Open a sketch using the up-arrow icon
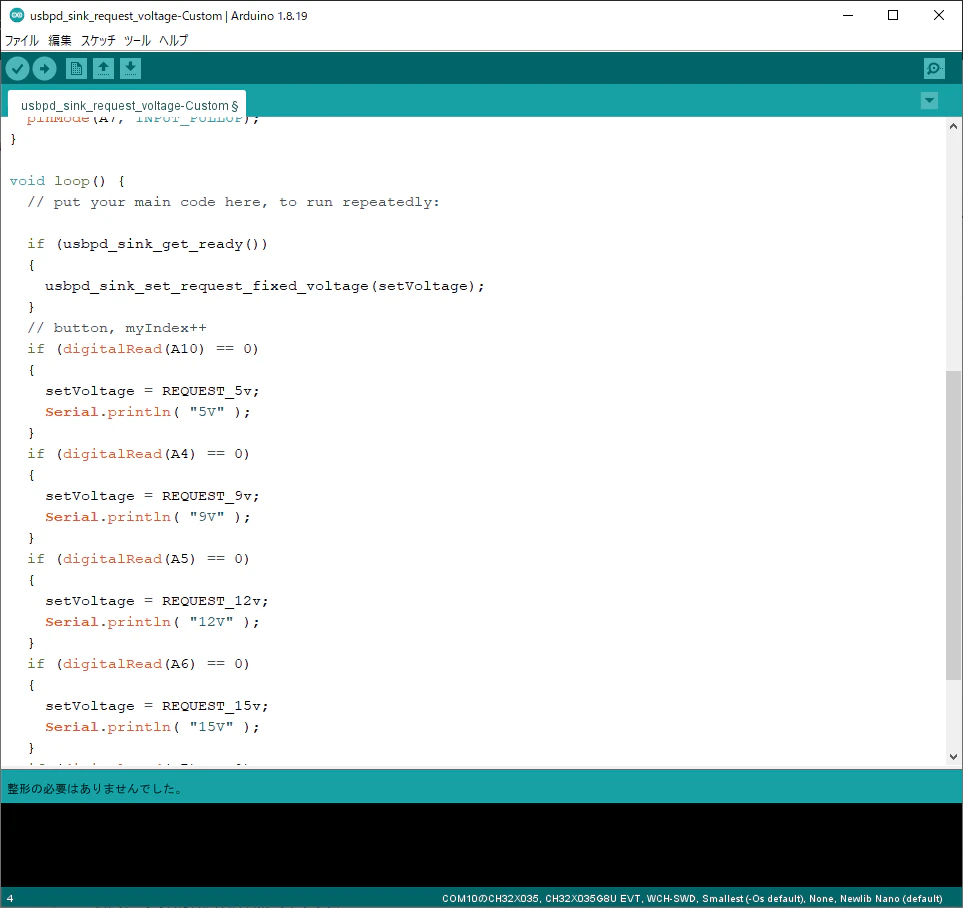Viewport: 963px width, 908px height. tap(103, 69)
